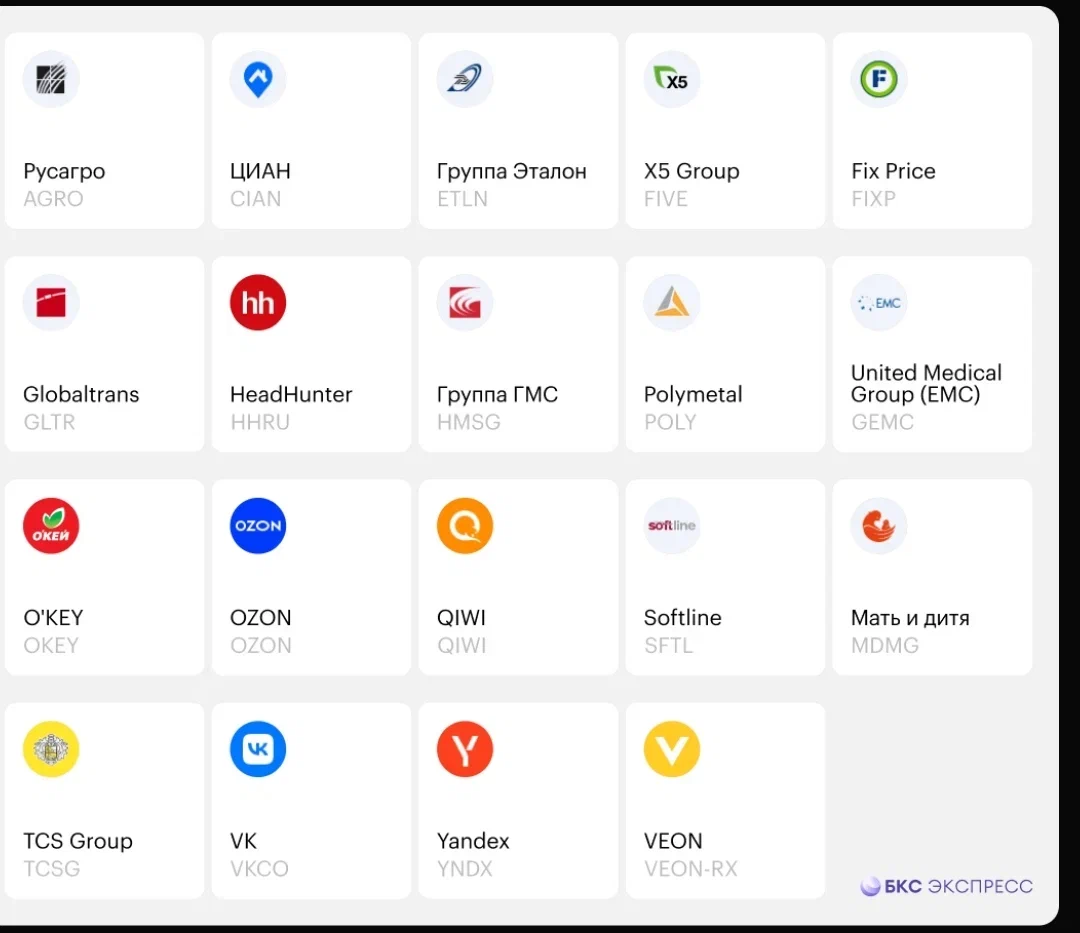Select the TCS Group name label
Screen dimensions: 1080x933
coord(78,841)
